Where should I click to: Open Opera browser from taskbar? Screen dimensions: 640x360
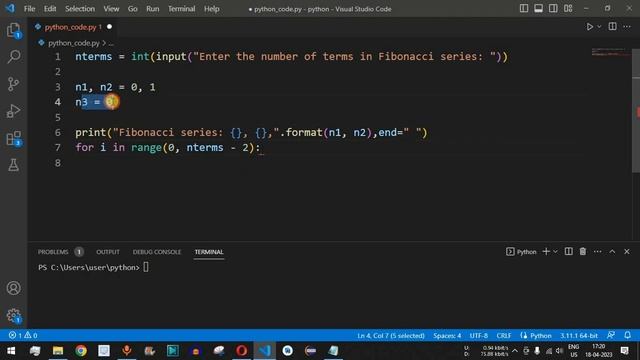coord(241,351)
